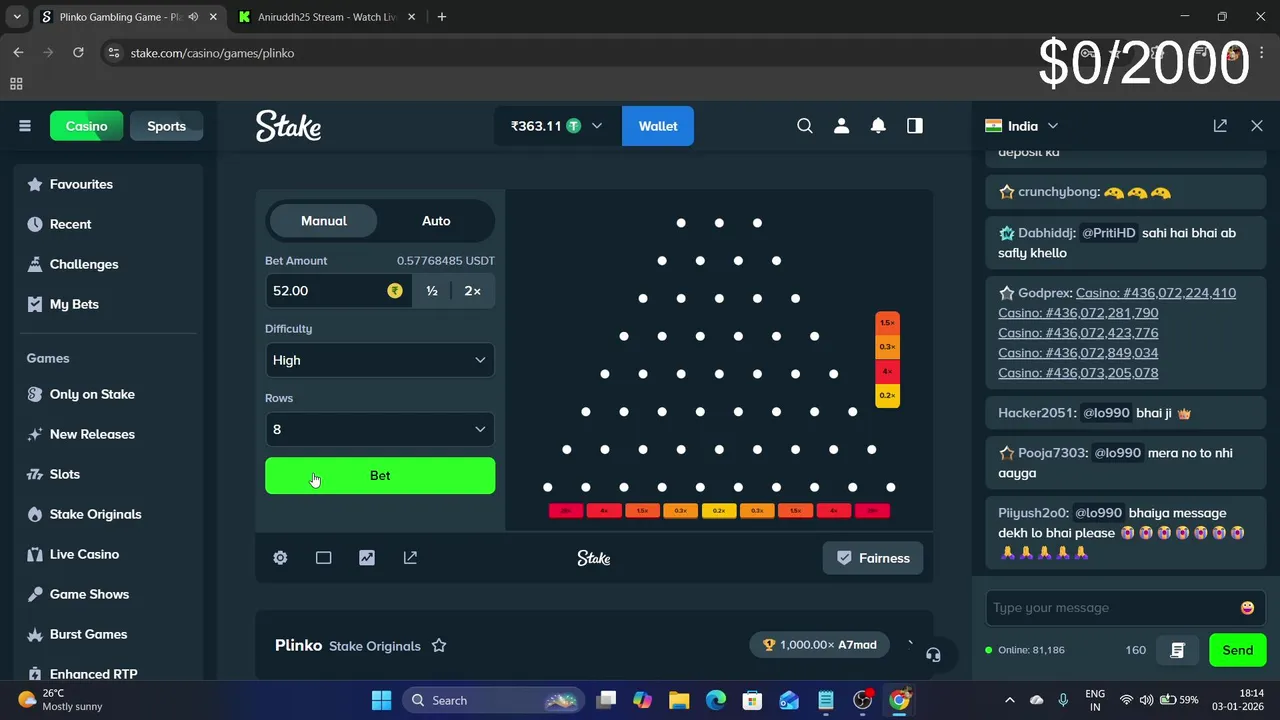Select the Casino section toggle
This screenshot has height=720, width=1280.
(x=87, y=126)
